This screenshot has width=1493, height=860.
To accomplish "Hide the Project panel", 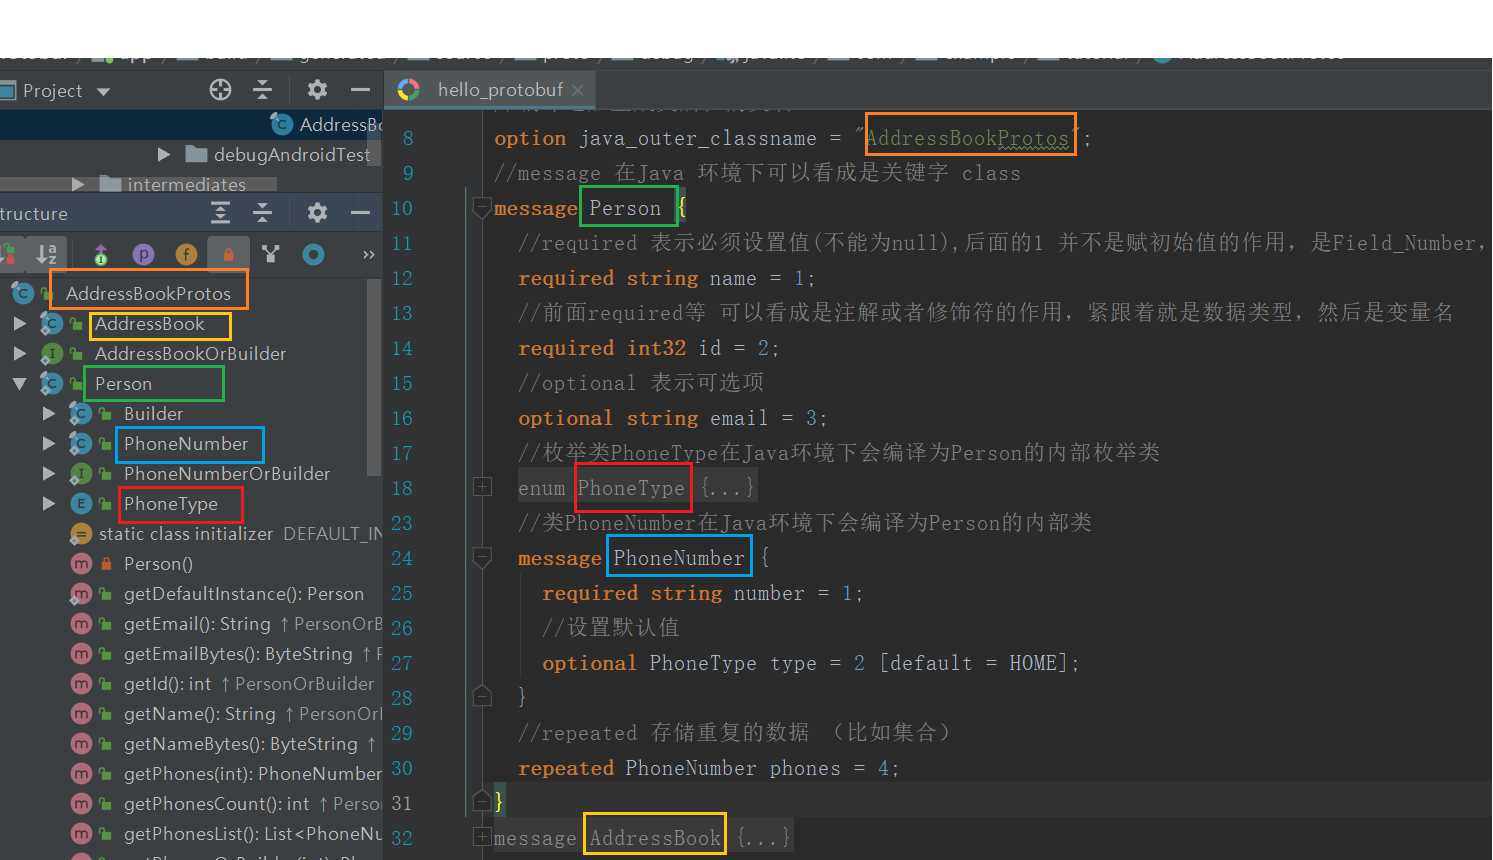I will [360, 90].
